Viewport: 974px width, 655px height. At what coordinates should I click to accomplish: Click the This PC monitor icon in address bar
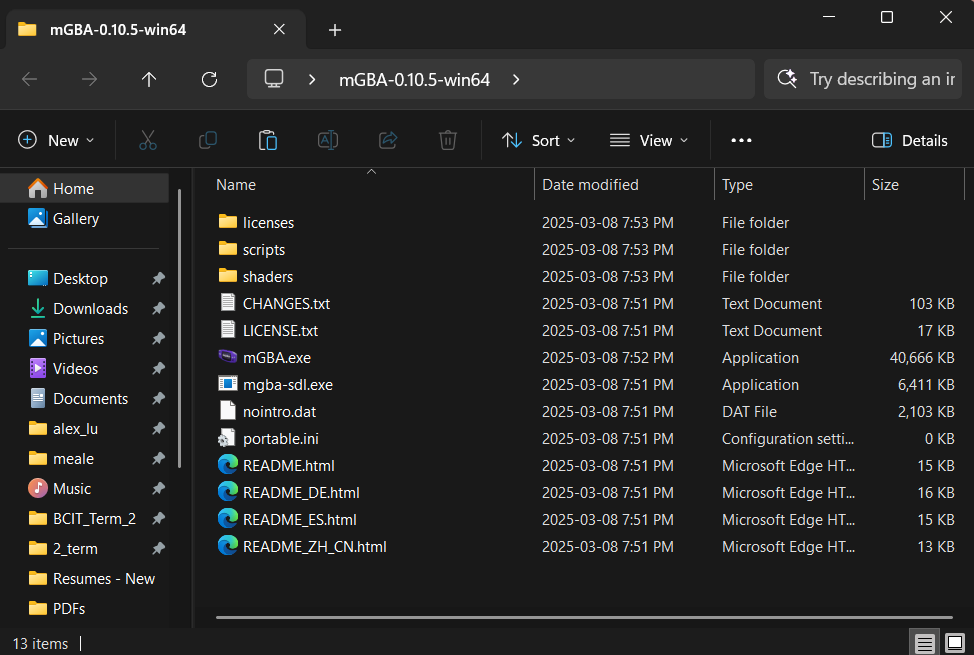coord(274,79)
